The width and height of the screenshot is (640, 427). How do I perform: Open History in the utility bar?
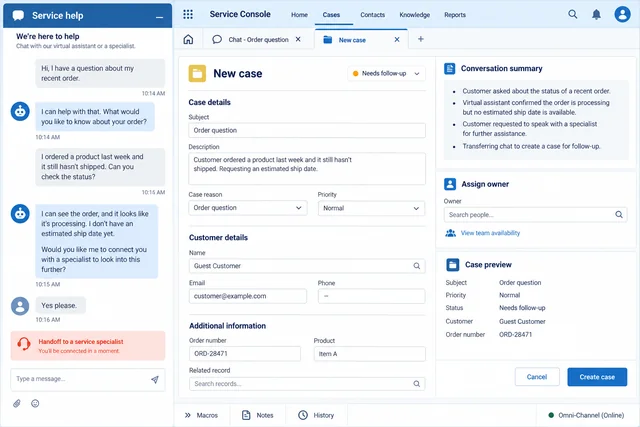[316, 415]
